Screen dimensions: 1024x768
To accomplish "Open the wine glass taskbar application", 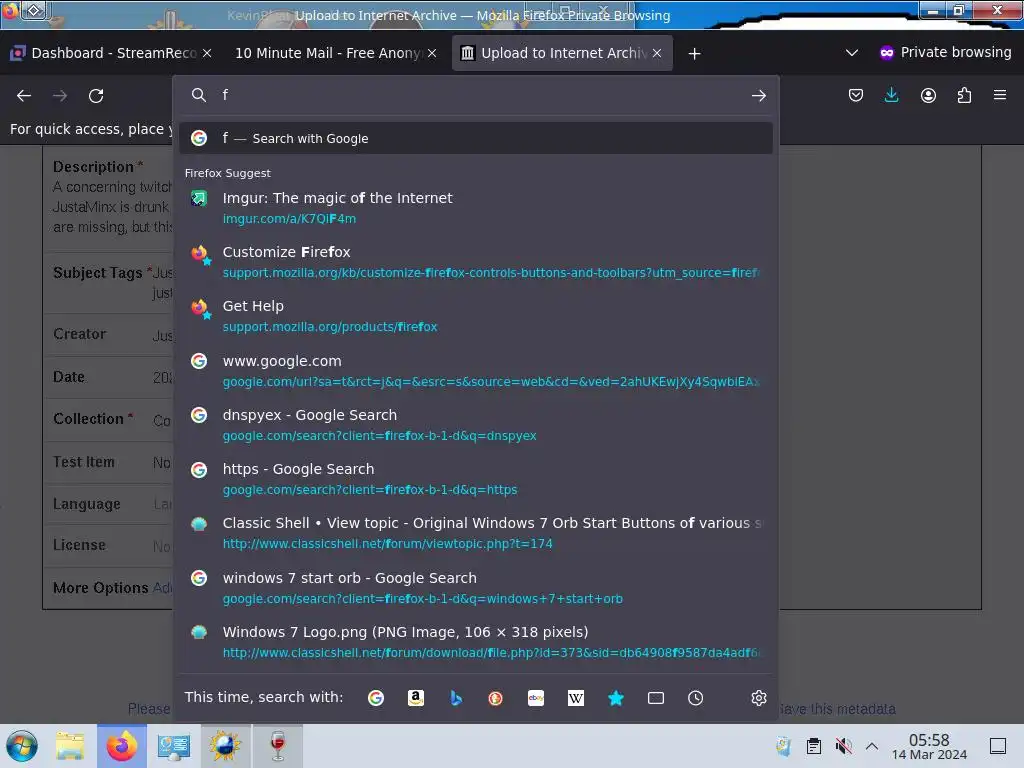I will (x=278, y=746).
